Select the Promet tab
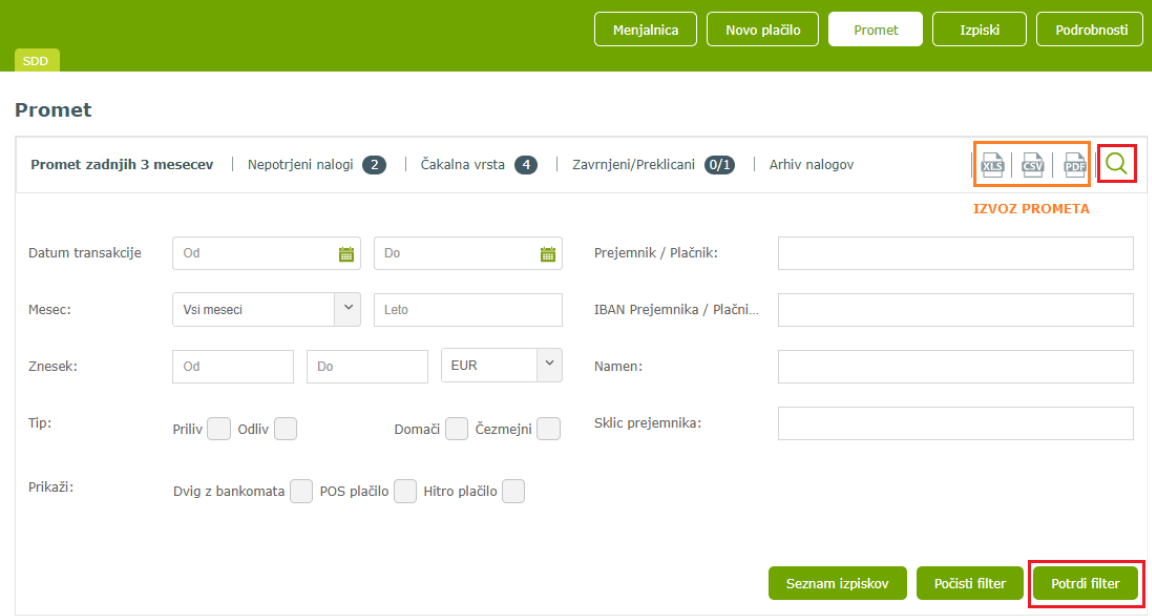 876,30
